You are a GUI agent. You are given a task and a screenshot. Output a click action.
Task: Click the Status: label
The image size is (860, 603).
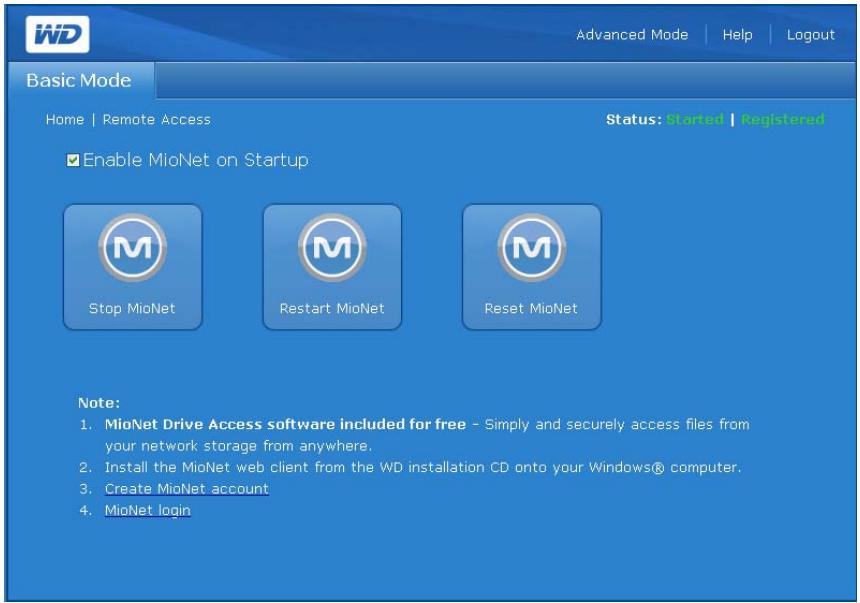pyautogui.click(x=633, y=120)
